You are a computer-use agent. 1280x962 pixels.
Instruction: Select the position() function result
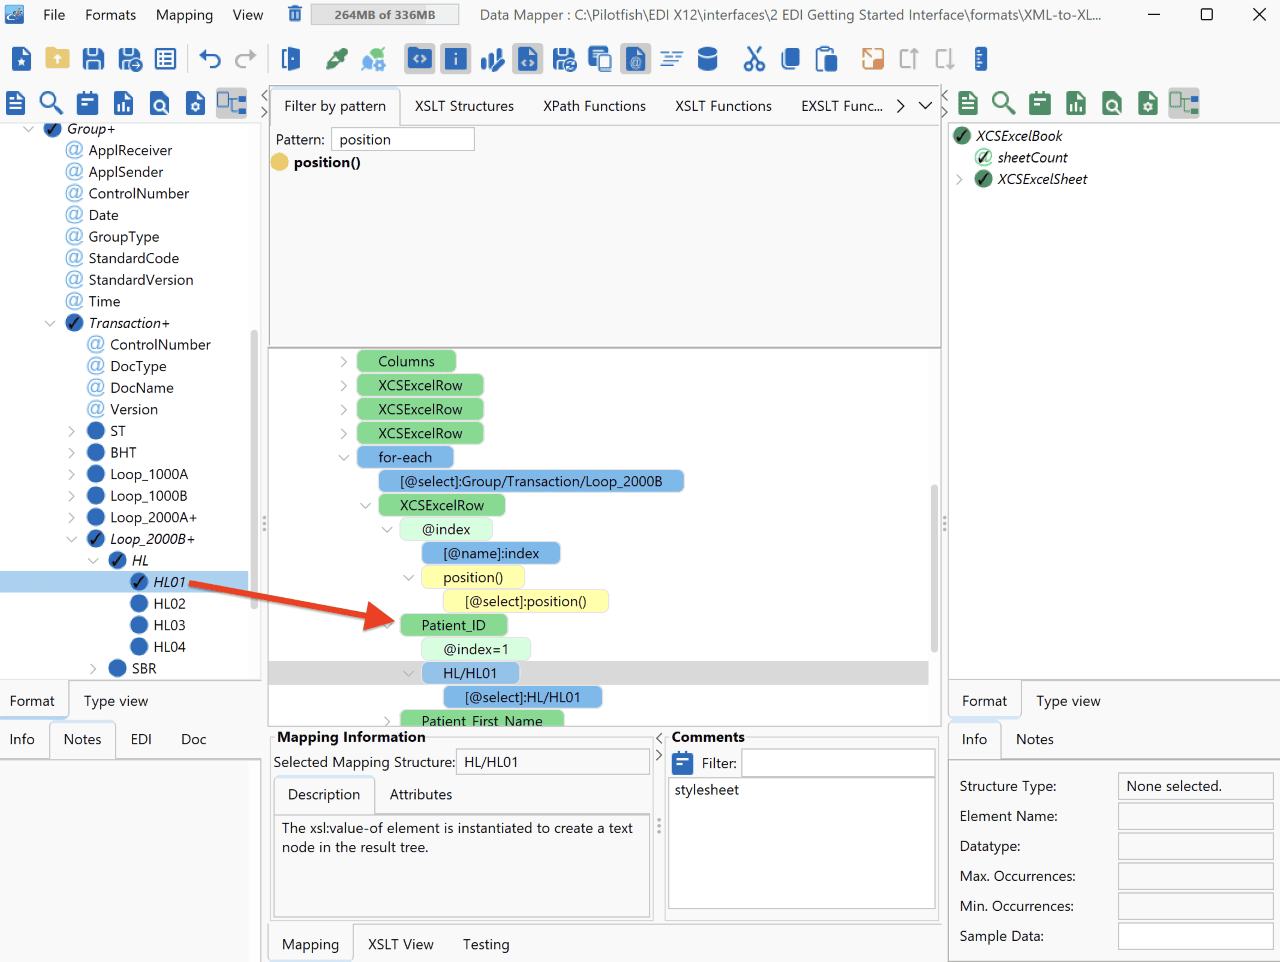point(327,162)
